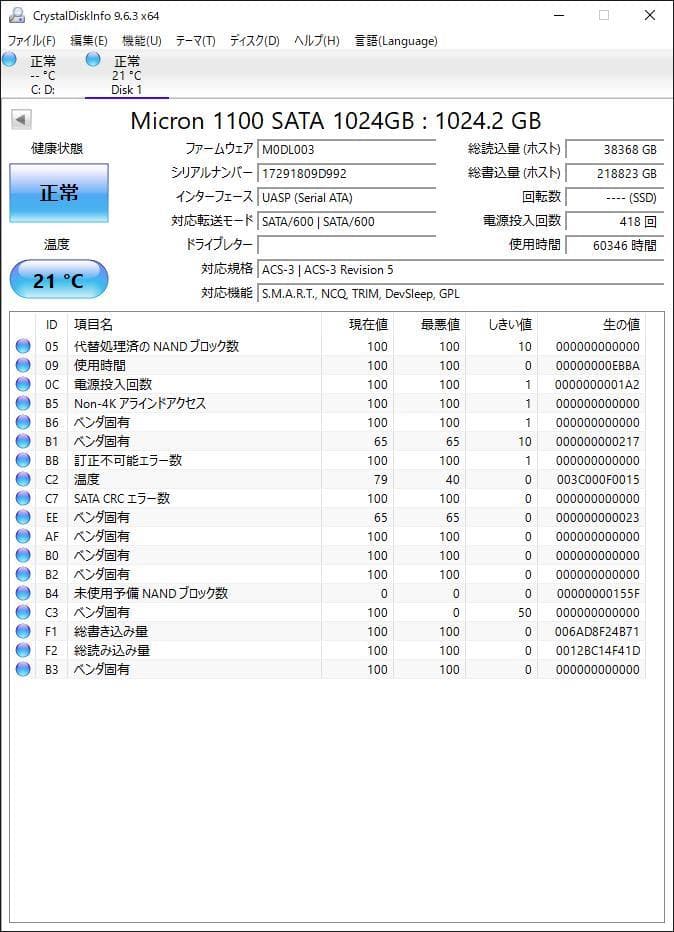The image size is (674, 932).
Task: Click the 現在値 column header
Action: [357, 325]
